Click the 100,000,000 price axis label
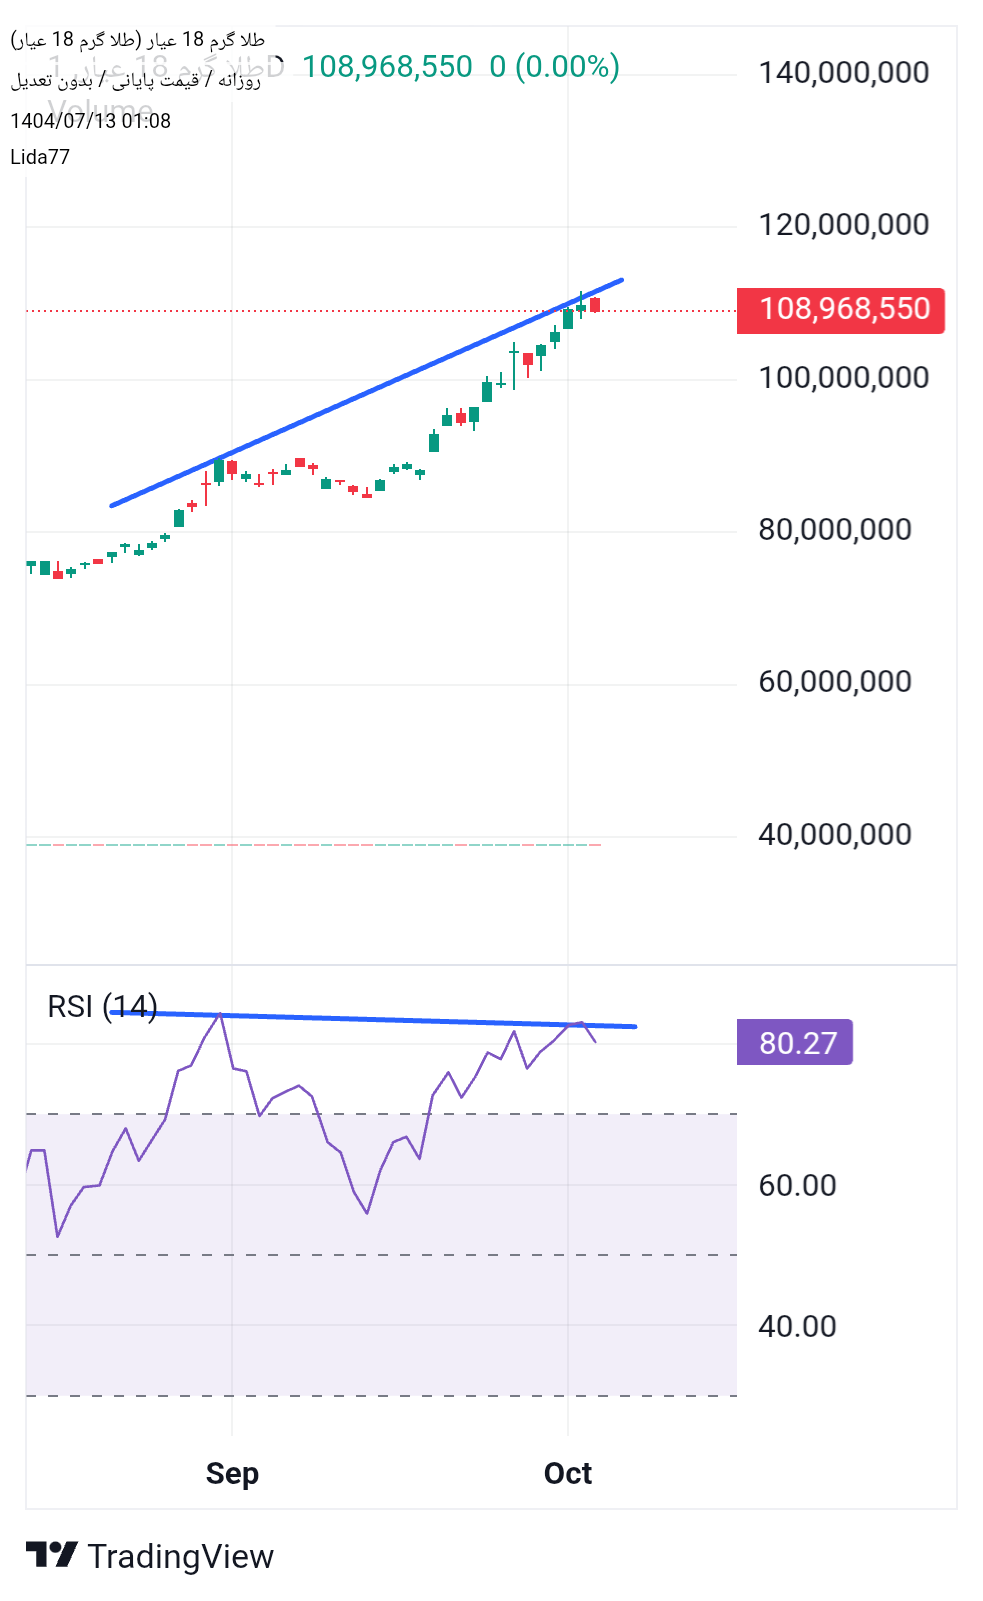 point(843,378)
